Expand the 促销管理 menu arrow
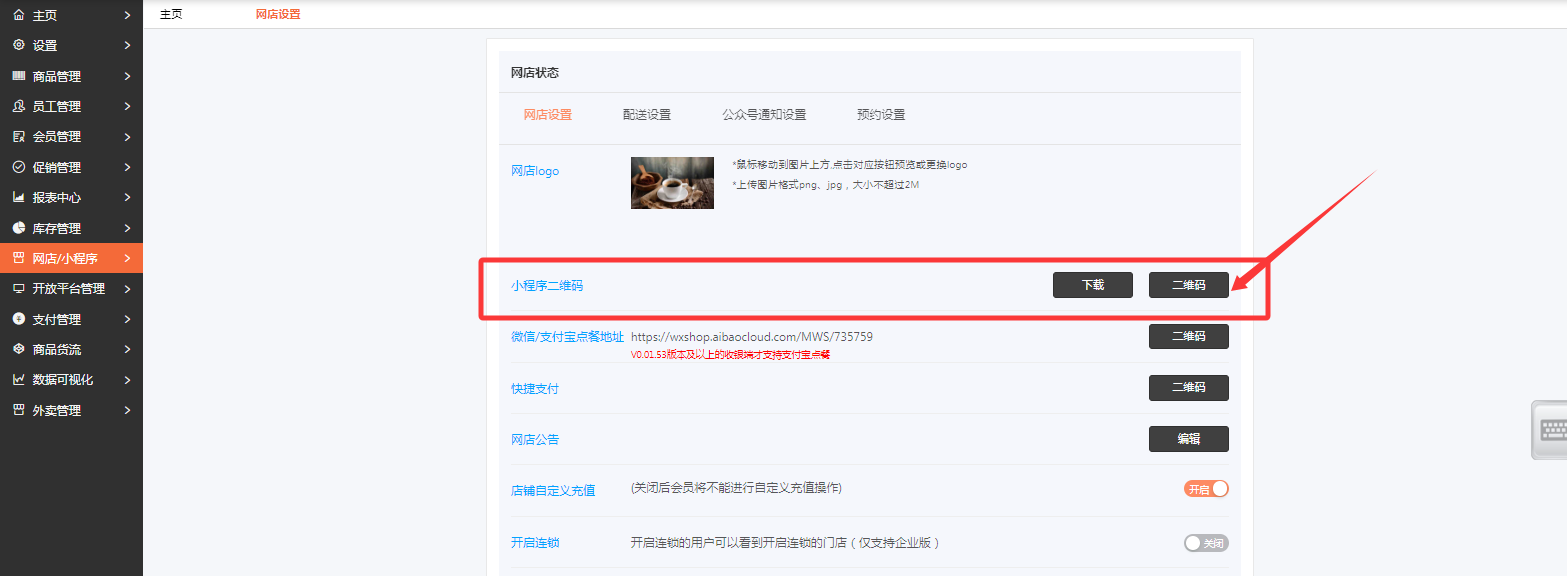The width and height of the screenshot is (1567, 576). [127, 167]
